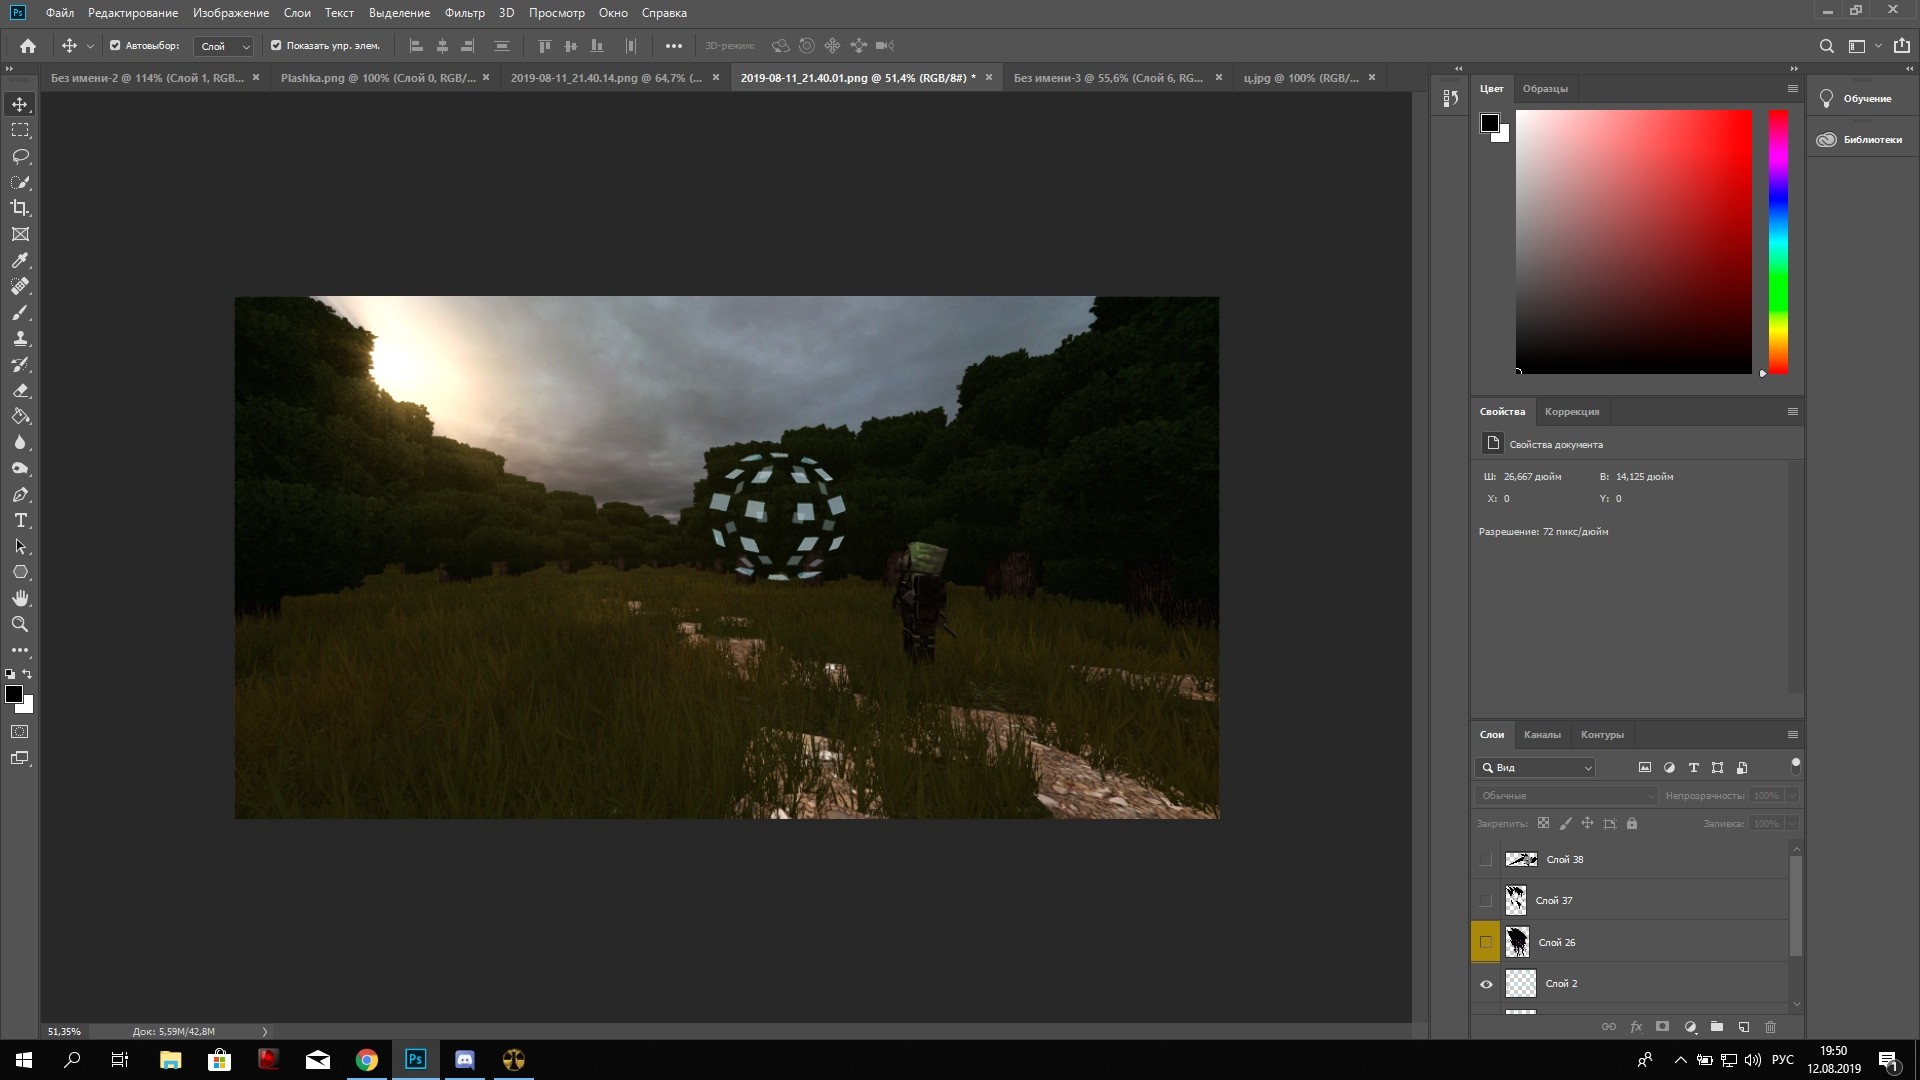Viewport: 1920px width, 1080px height.
Task: Open tool preset picker arrow next to Move
Action: pyautogui.click(x=90, y=46)
